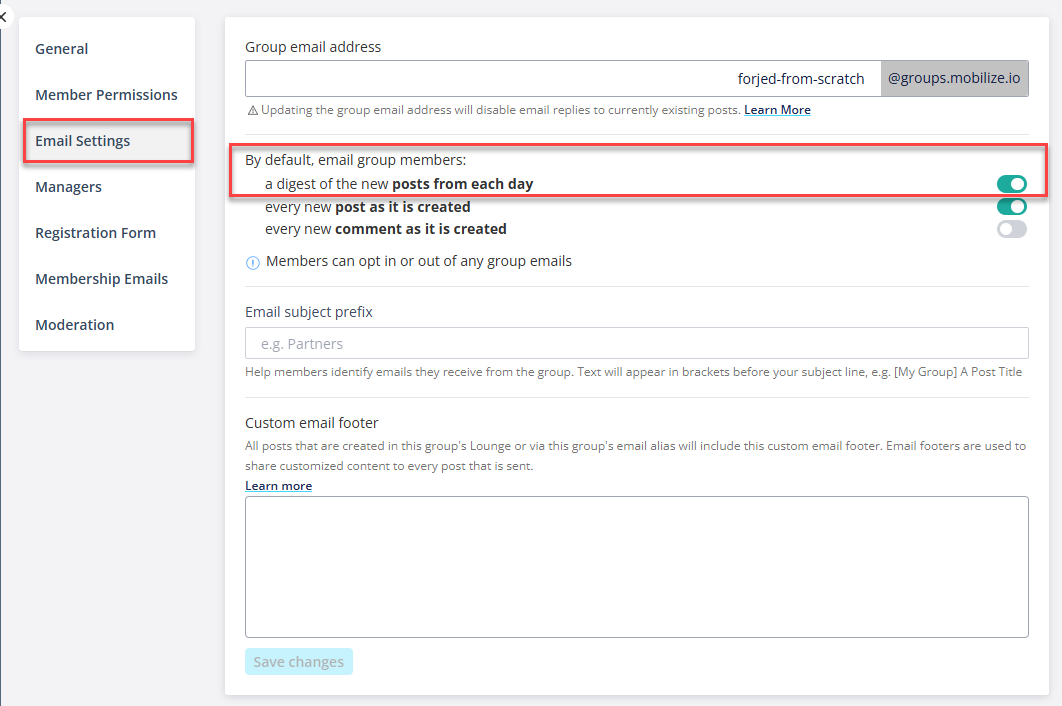Click the warning icon under group email address
Screen dimensions: 1062x706
coord(252,110)
